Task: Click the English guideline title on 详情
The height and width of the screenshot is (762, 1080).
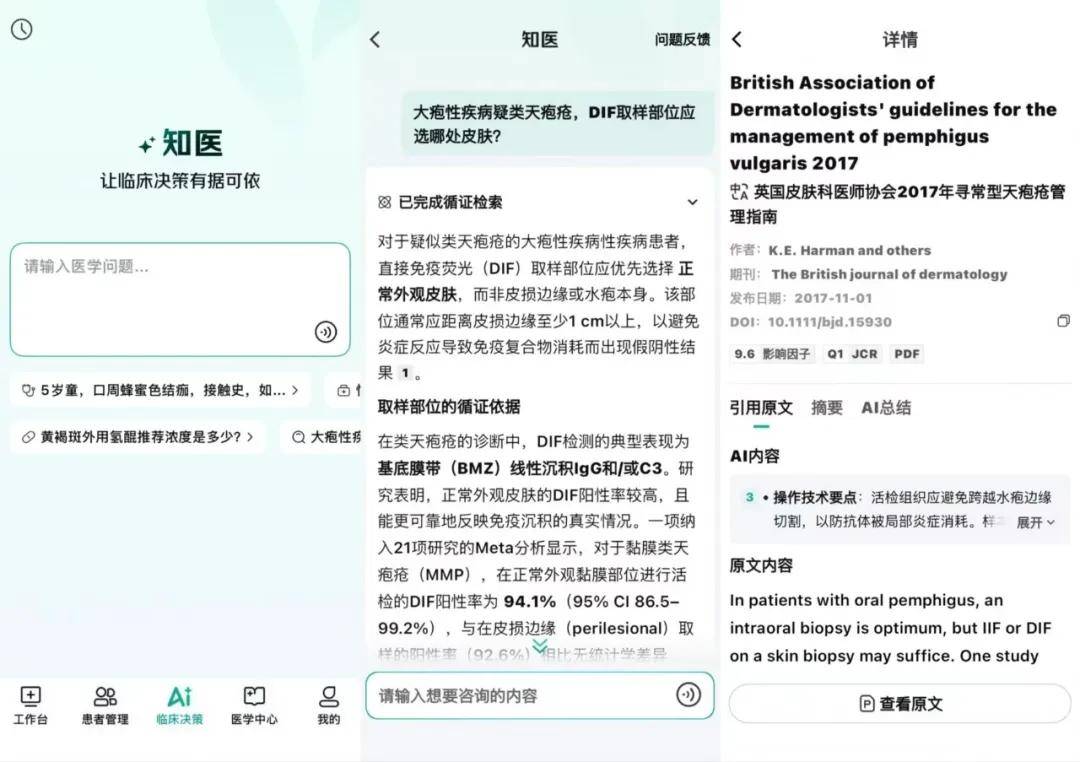Action: click(893, 123)
